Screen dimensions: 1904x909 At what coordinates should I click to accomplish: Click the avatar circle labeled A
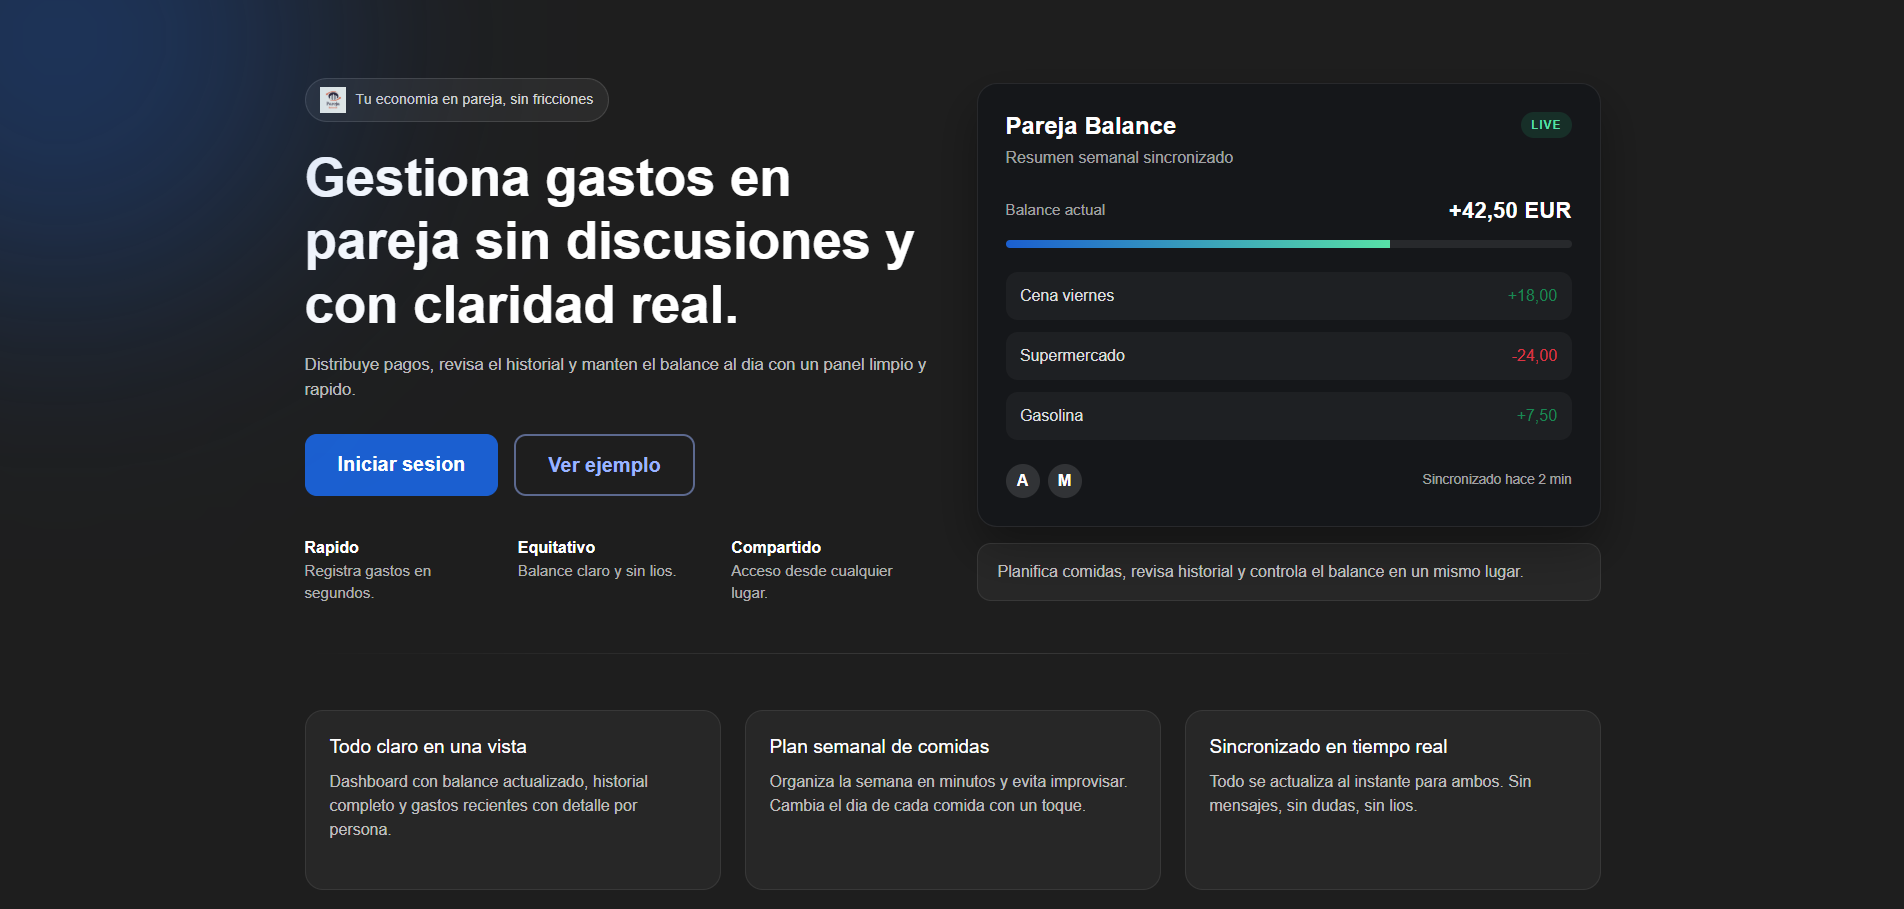(1022, 481)
